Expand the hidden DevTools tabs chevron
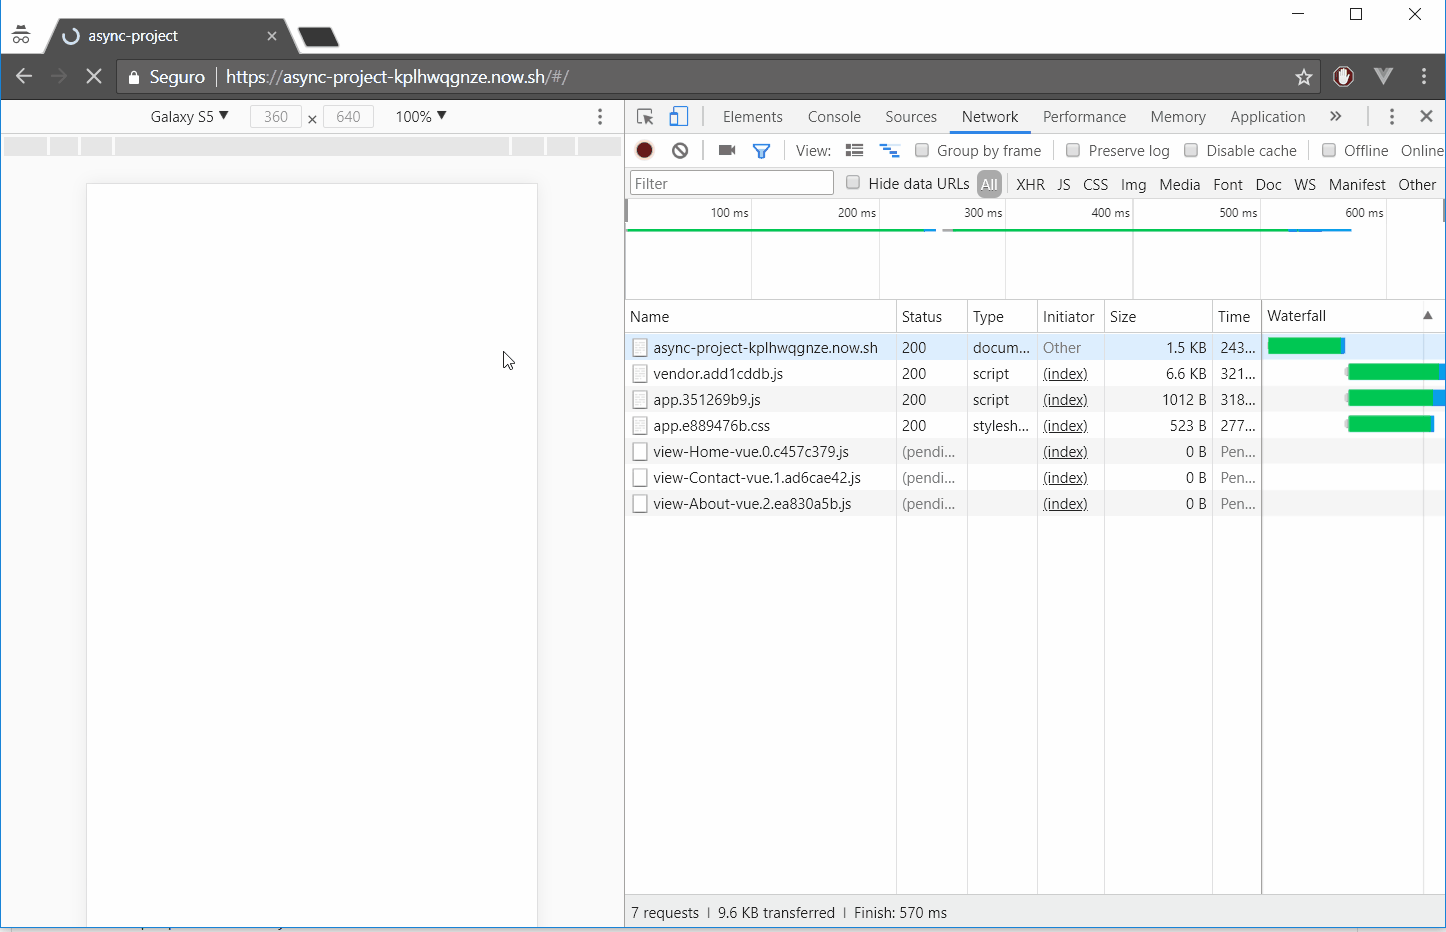This screenshot has height=932, width=1446. (x=1335, y=116)
